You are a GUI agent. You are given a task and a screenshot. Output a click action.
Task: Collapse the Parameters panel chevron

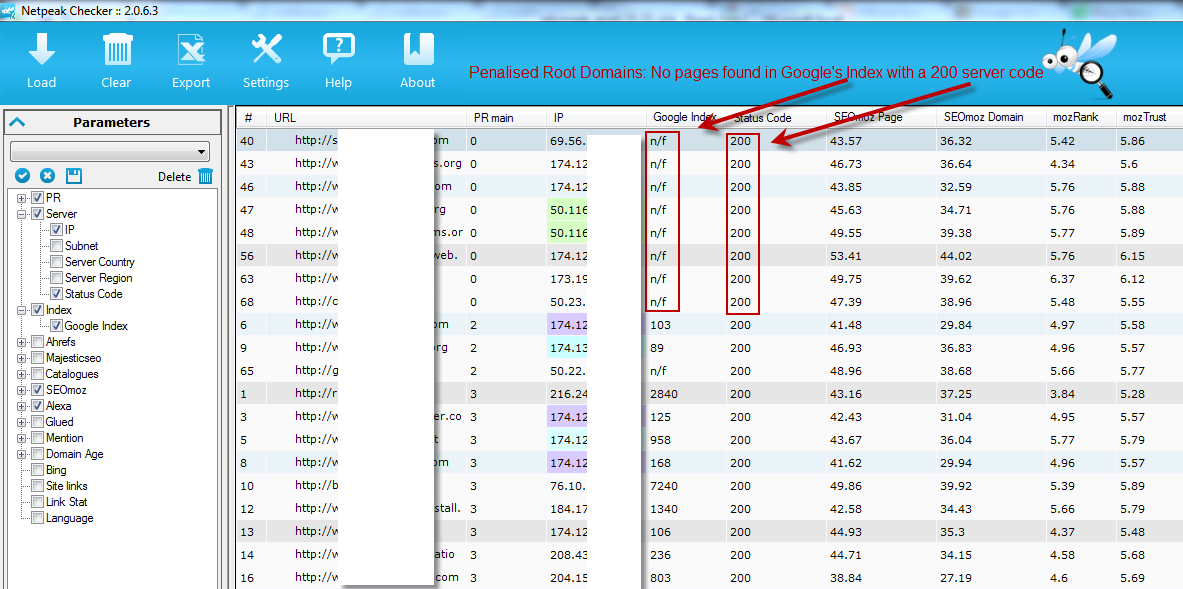[x=17, y=122]
